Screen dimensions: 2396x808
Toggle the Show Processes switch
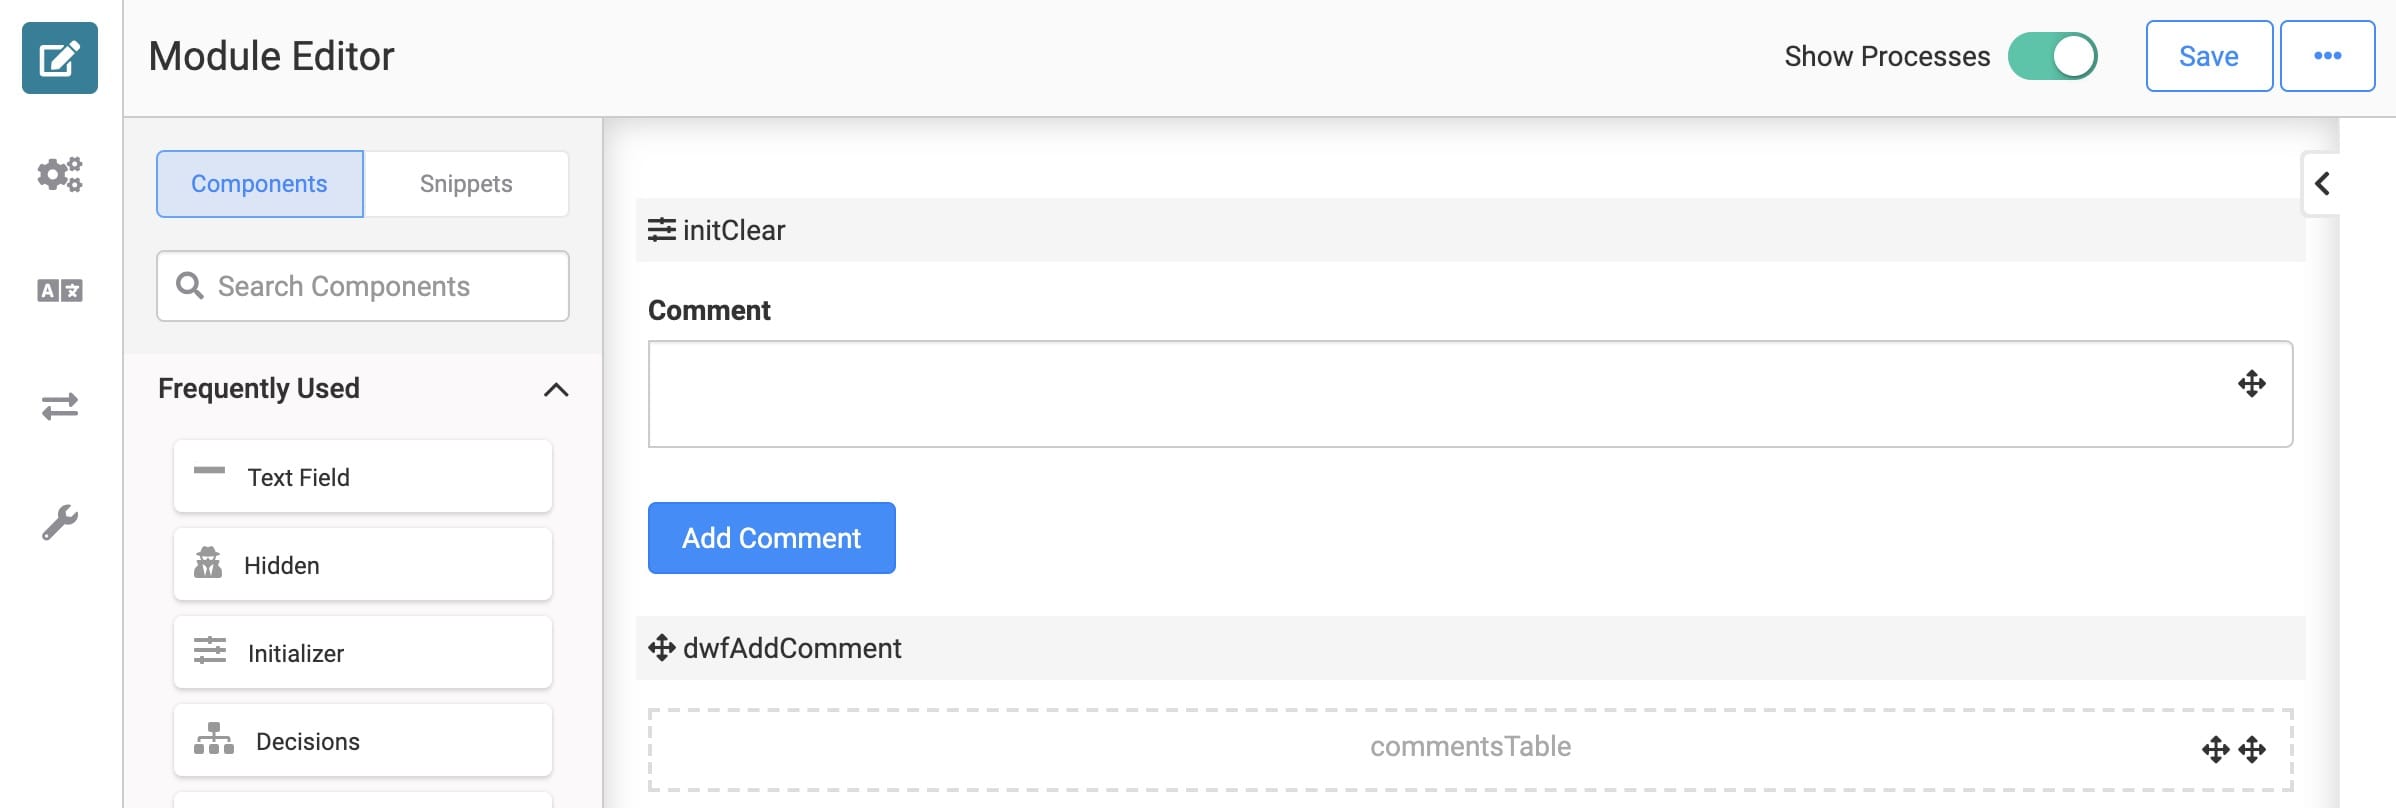coord(2053,56)
